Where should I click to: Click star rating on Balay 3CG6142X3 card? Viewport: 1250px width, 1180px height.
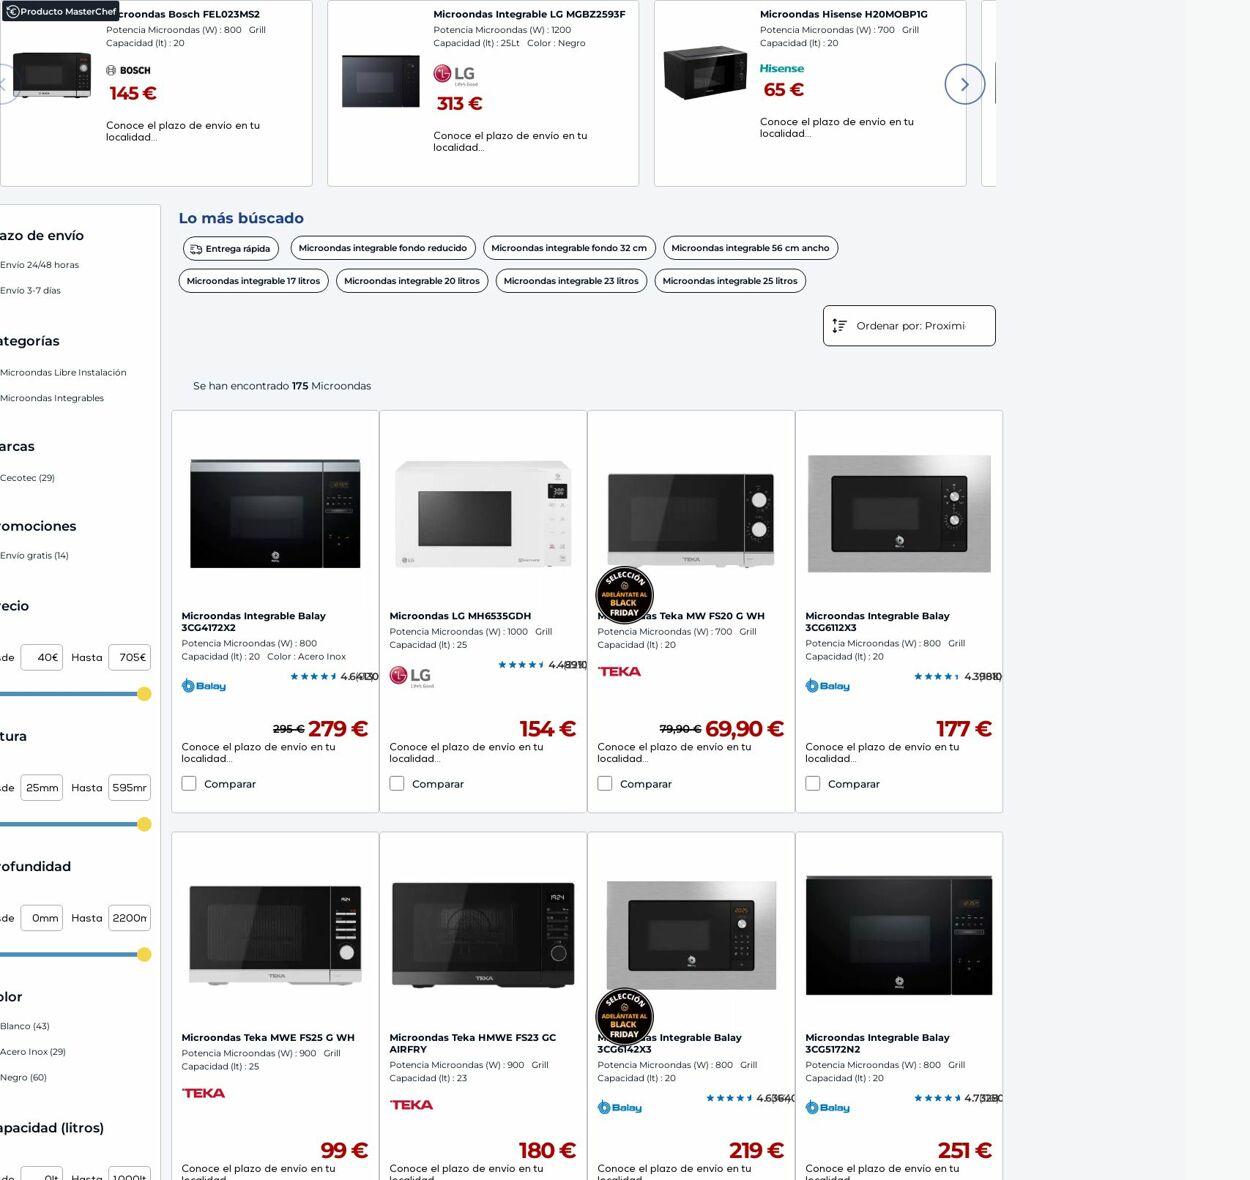[x=729, y=1098]
